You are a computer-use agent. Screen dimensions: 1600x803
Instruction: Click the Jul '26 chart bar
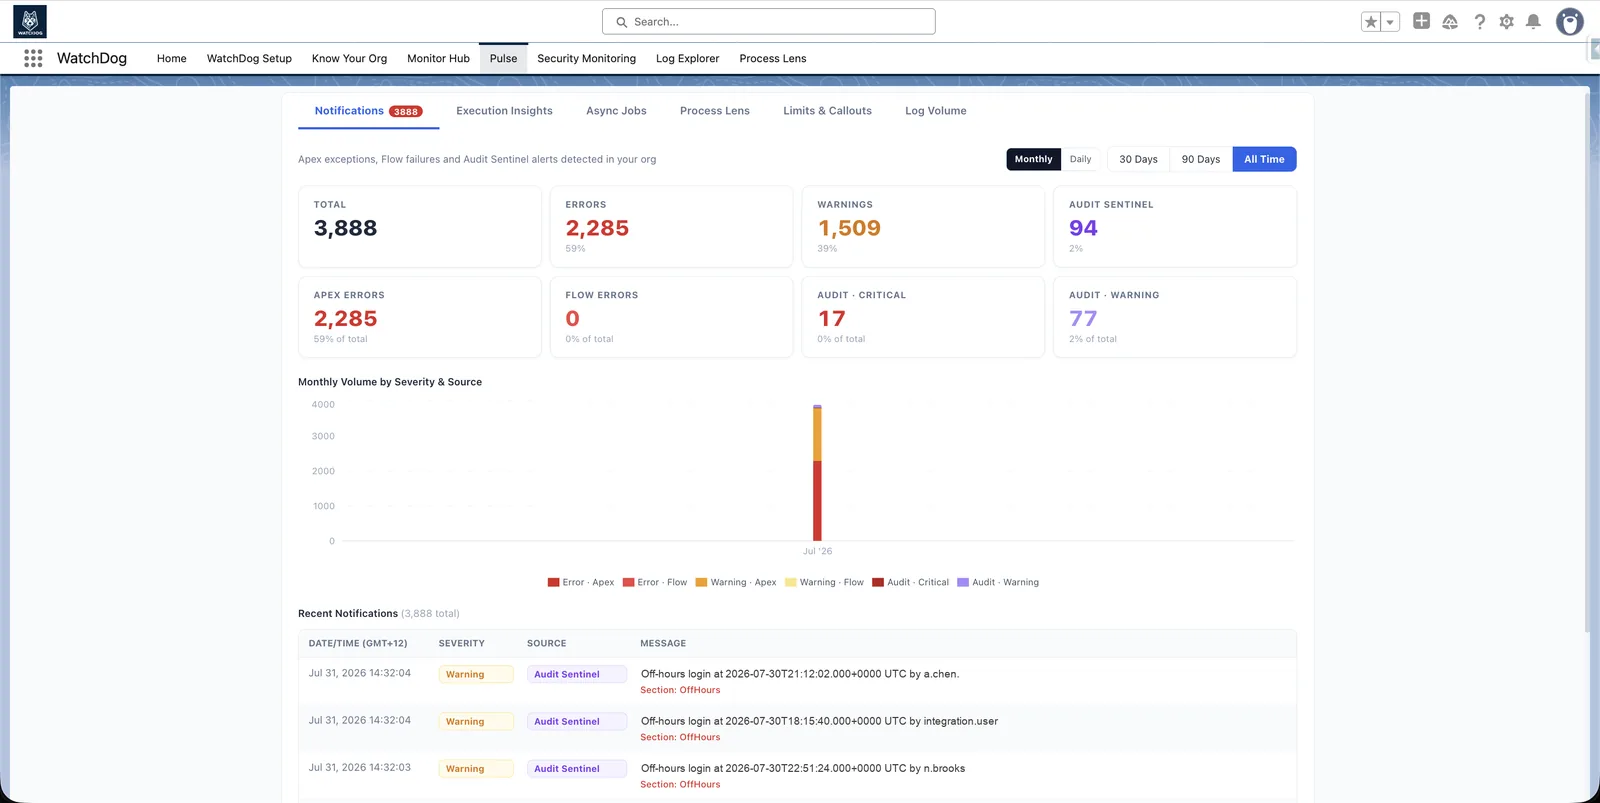tap(817, 473)
